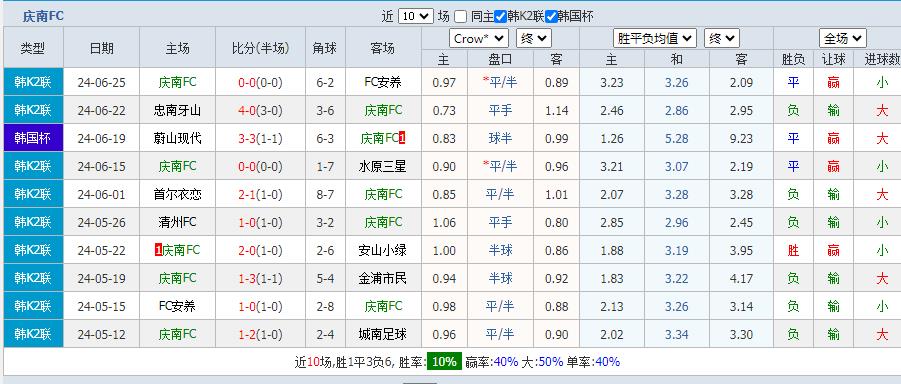901x384 pixels.
Task: Click the 赢率:40% summary value
Action: 491,362
